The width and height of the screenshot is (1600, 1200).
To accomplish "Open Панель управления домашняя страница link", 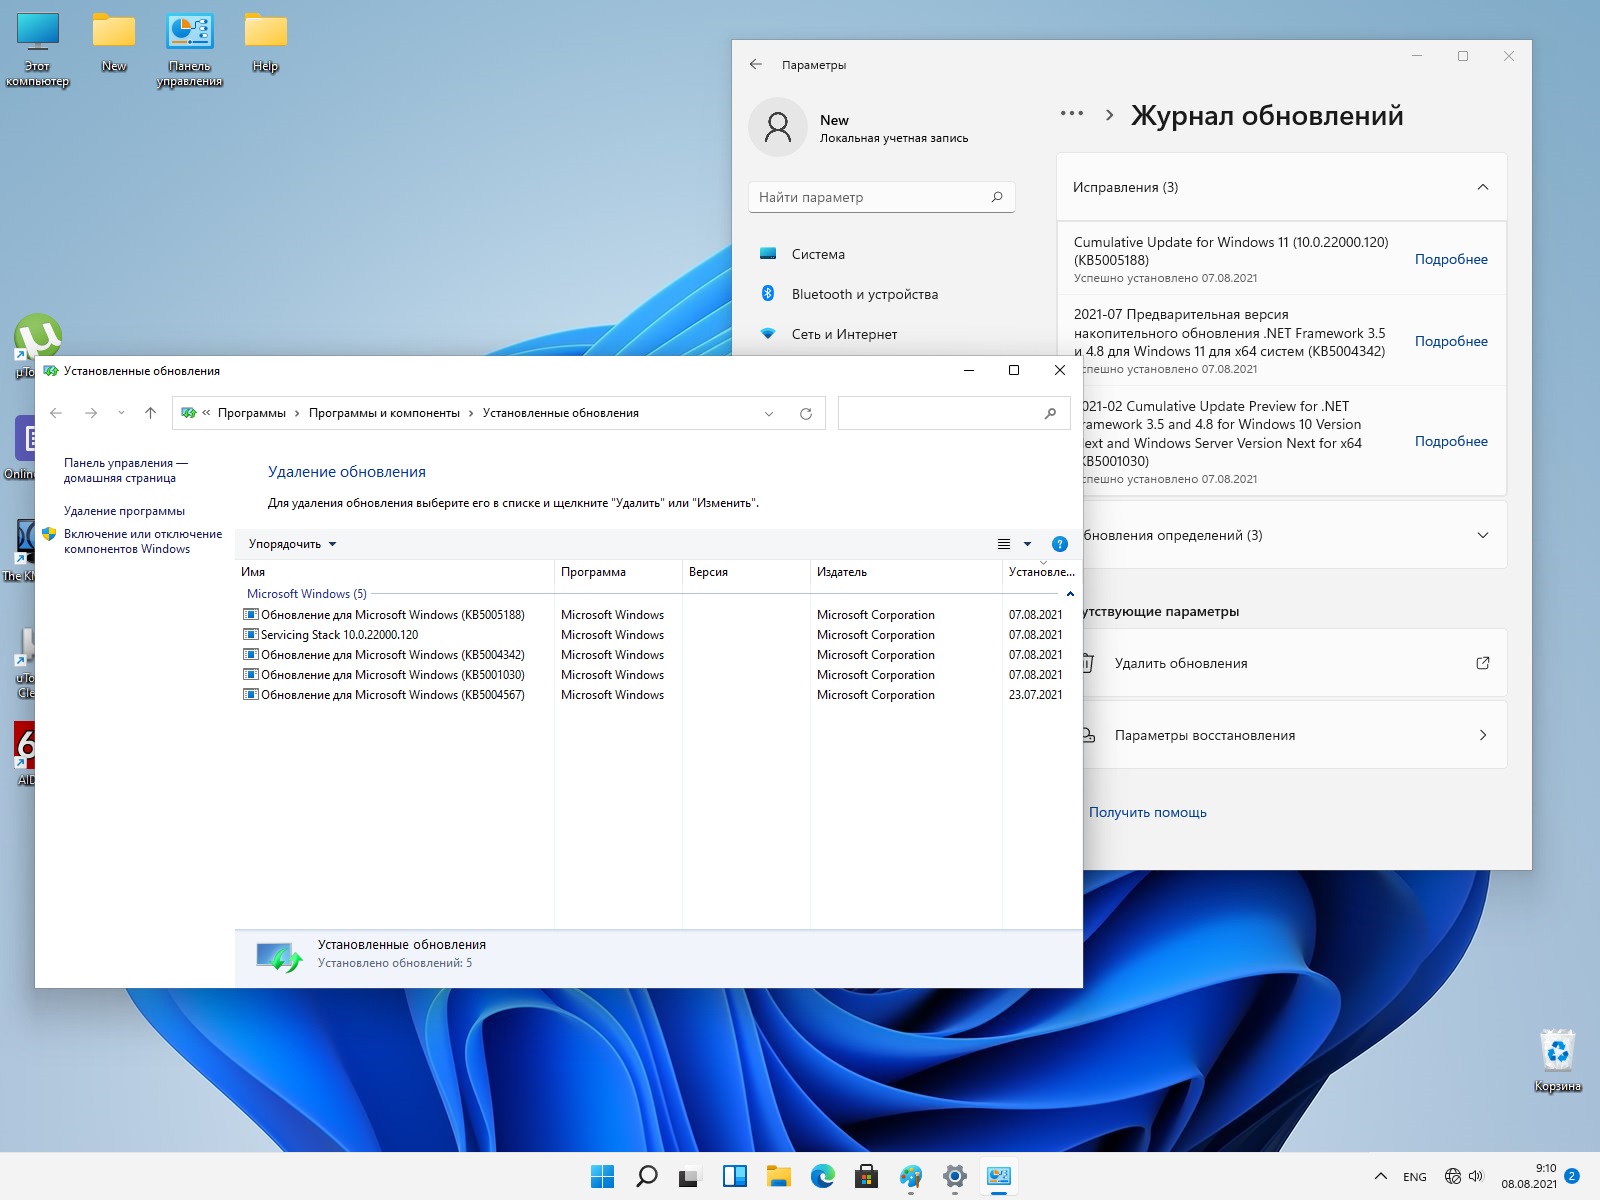I will pyautogui.click(x=126, y=470).
